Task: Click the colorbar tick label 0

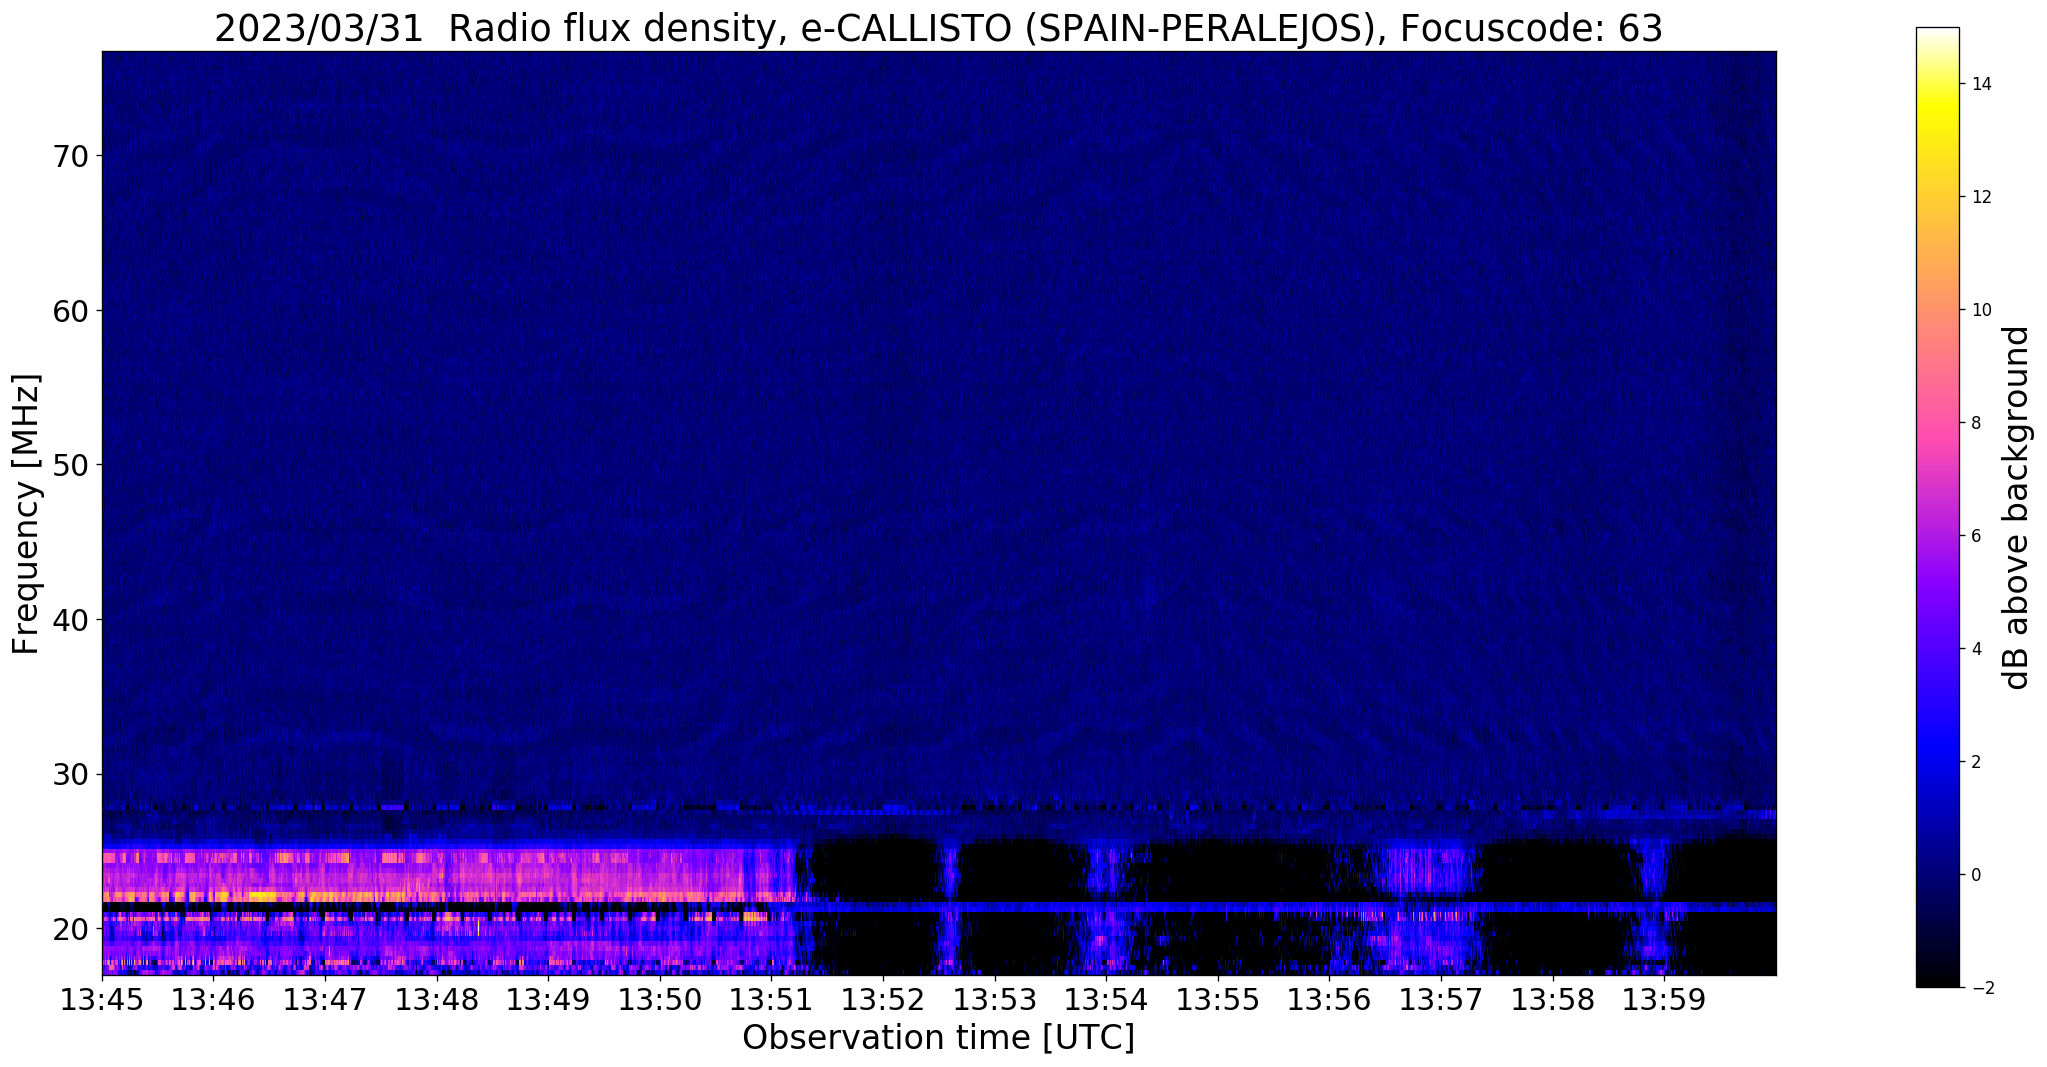Action: [x=1974, y=875]
